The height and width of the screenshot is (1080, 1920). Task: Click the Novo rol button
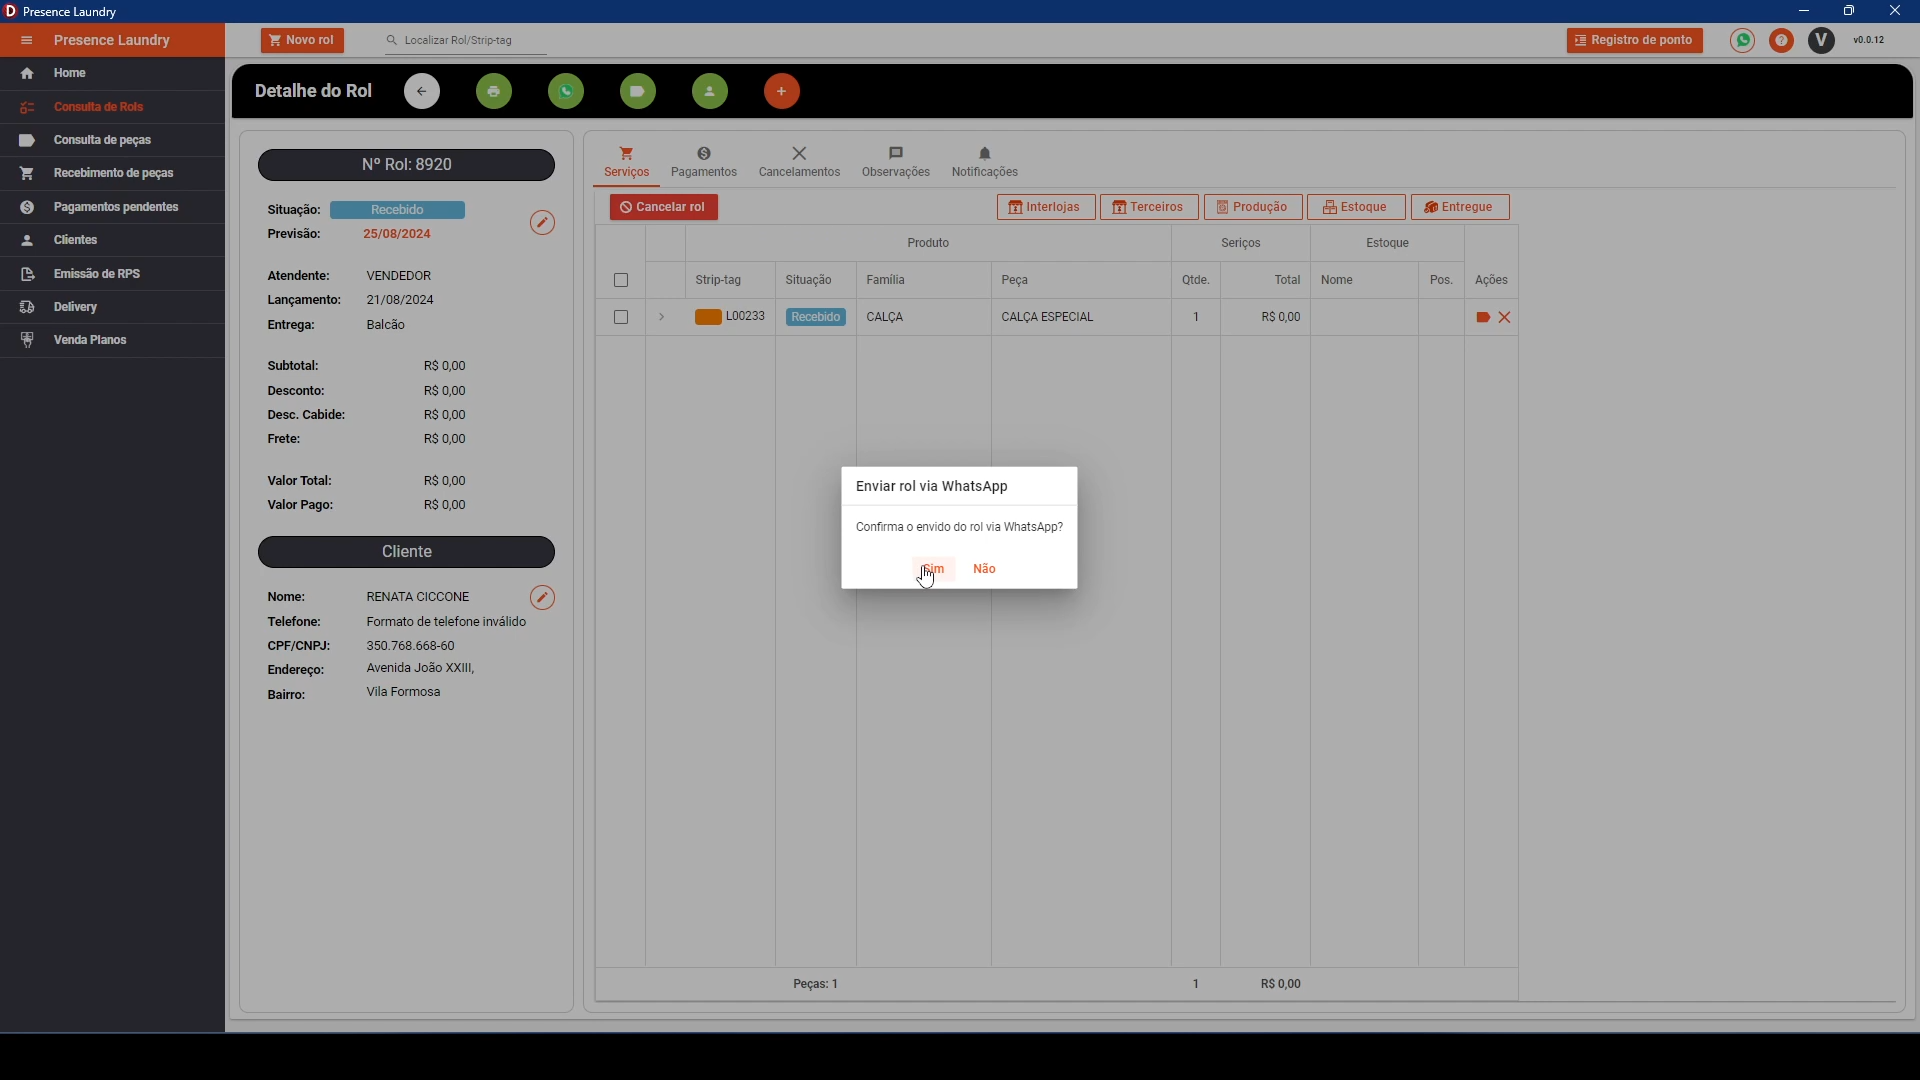point(302,40)
